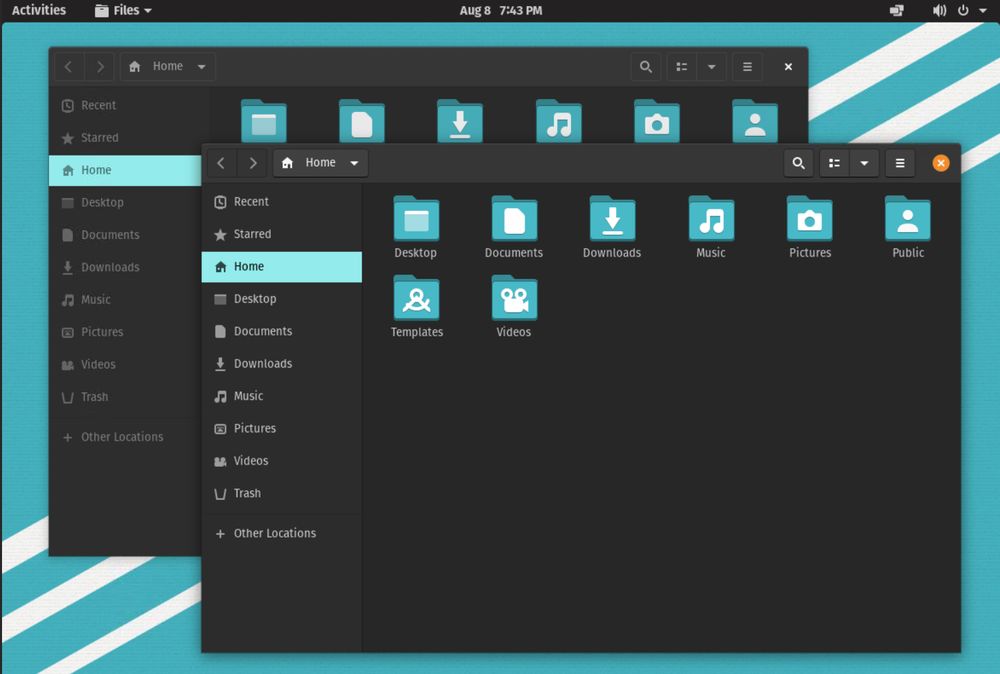1000x674 pixels.
Task: Open the Activities overview
Action: 39,10
